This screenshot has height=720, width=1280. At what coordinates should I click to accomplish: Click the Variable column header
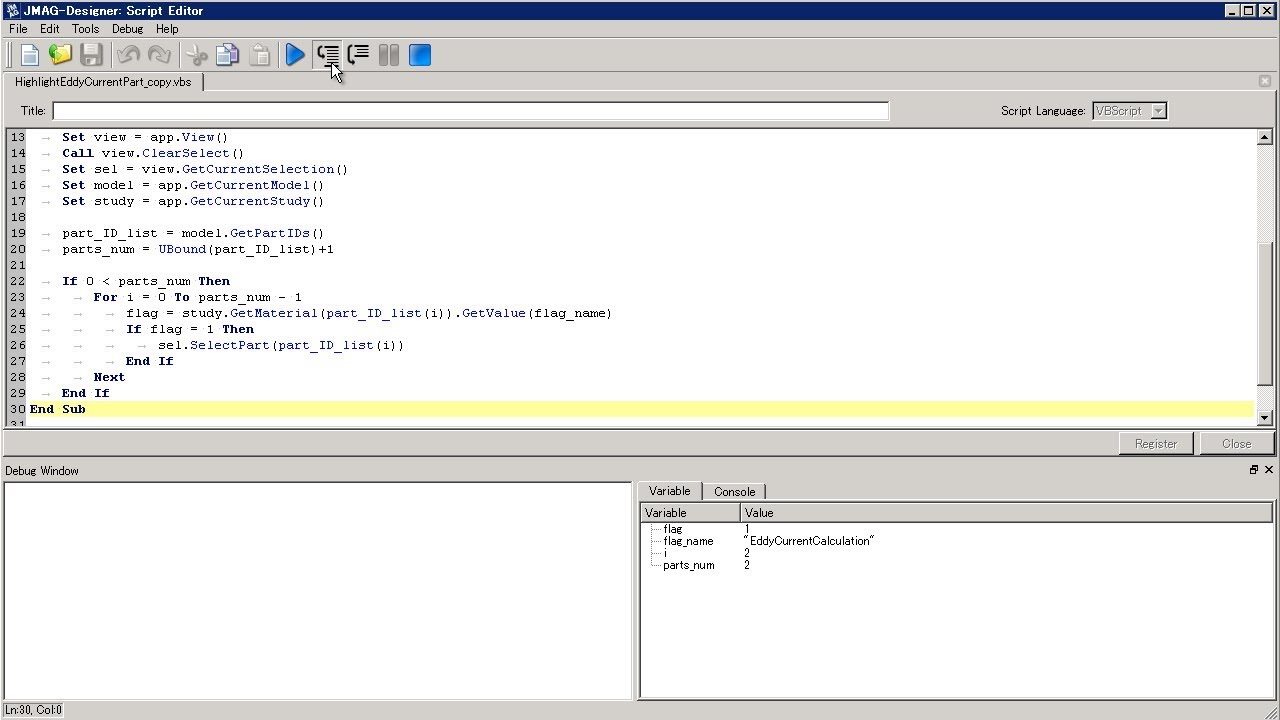690,513
